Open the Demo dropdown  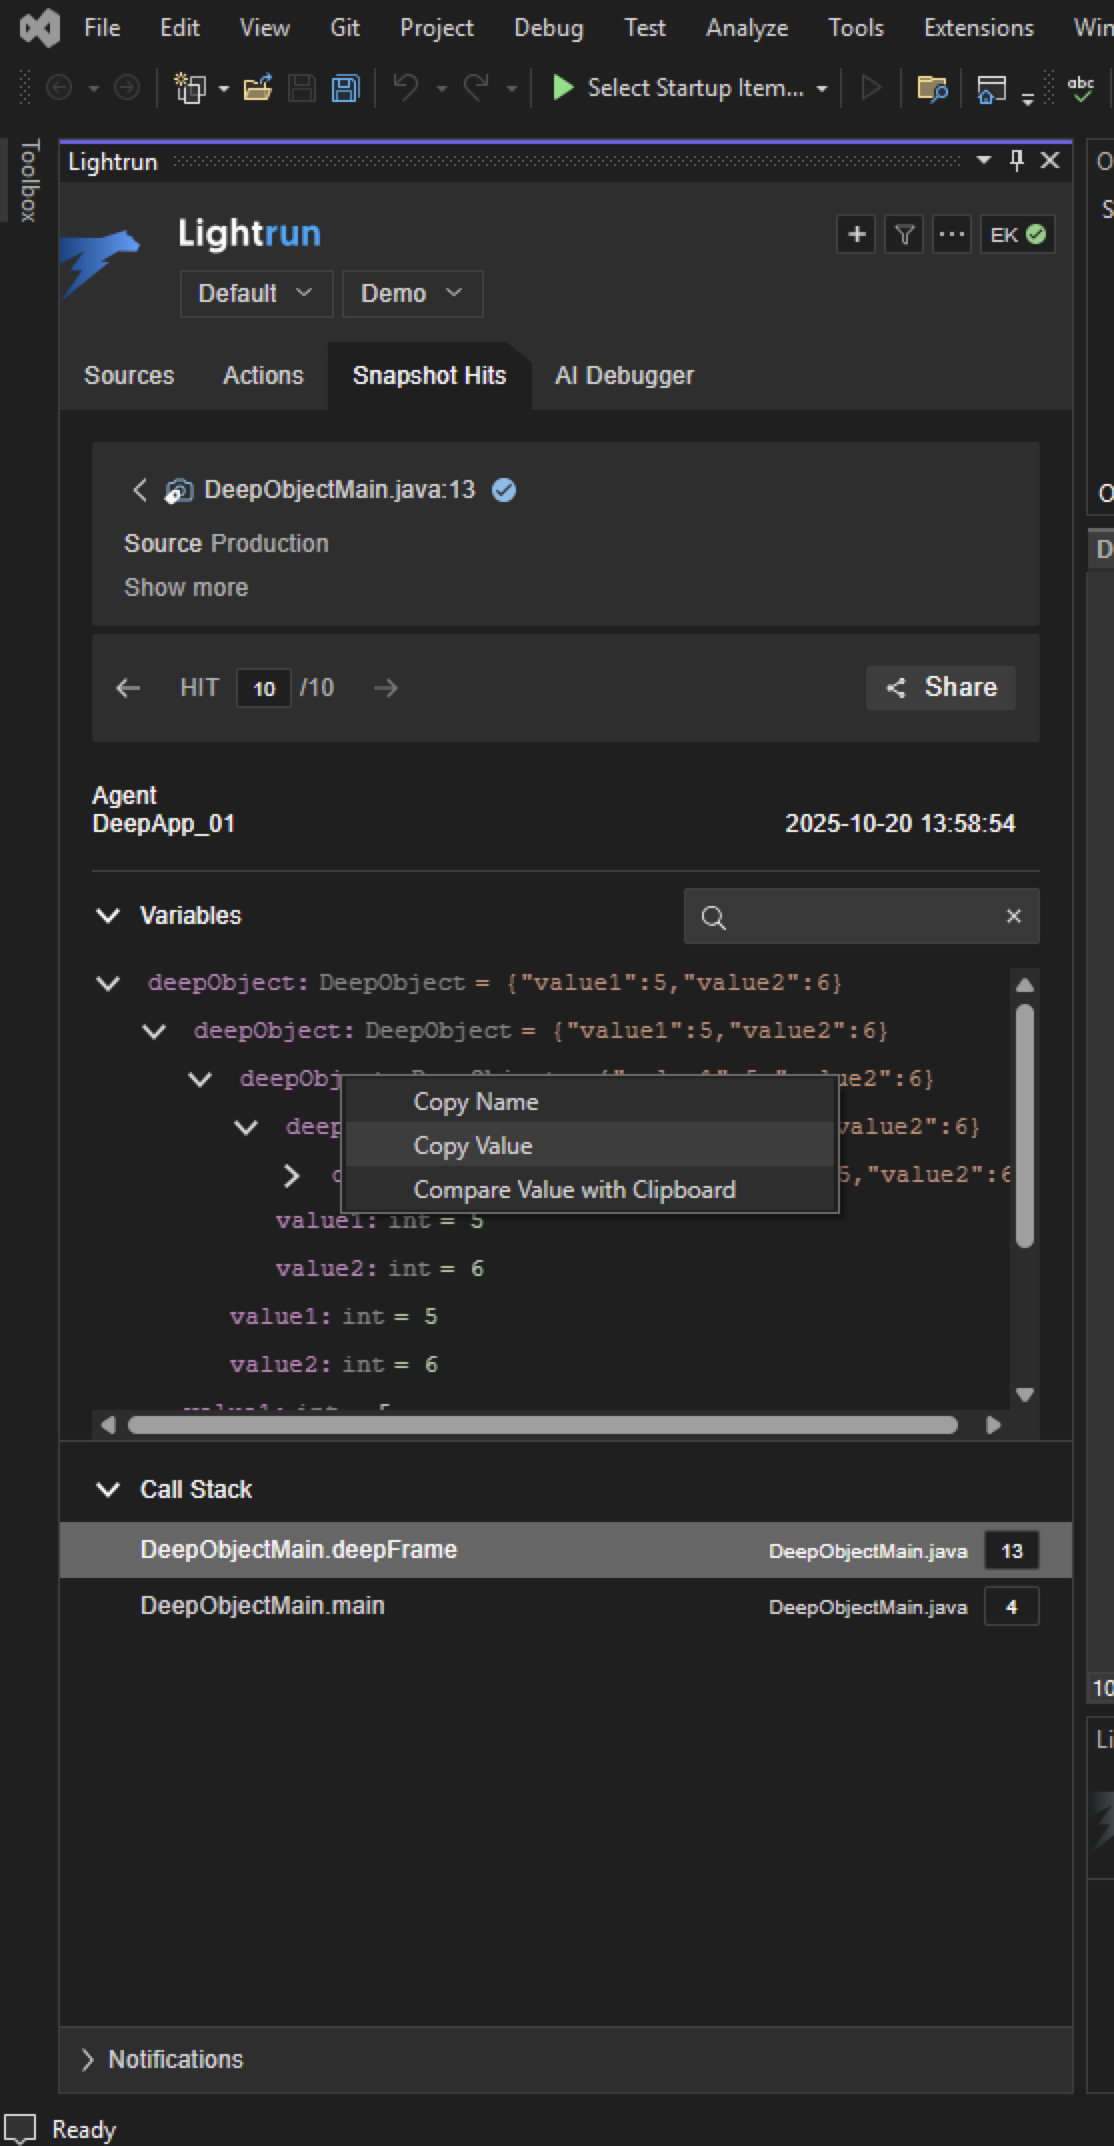412,294
